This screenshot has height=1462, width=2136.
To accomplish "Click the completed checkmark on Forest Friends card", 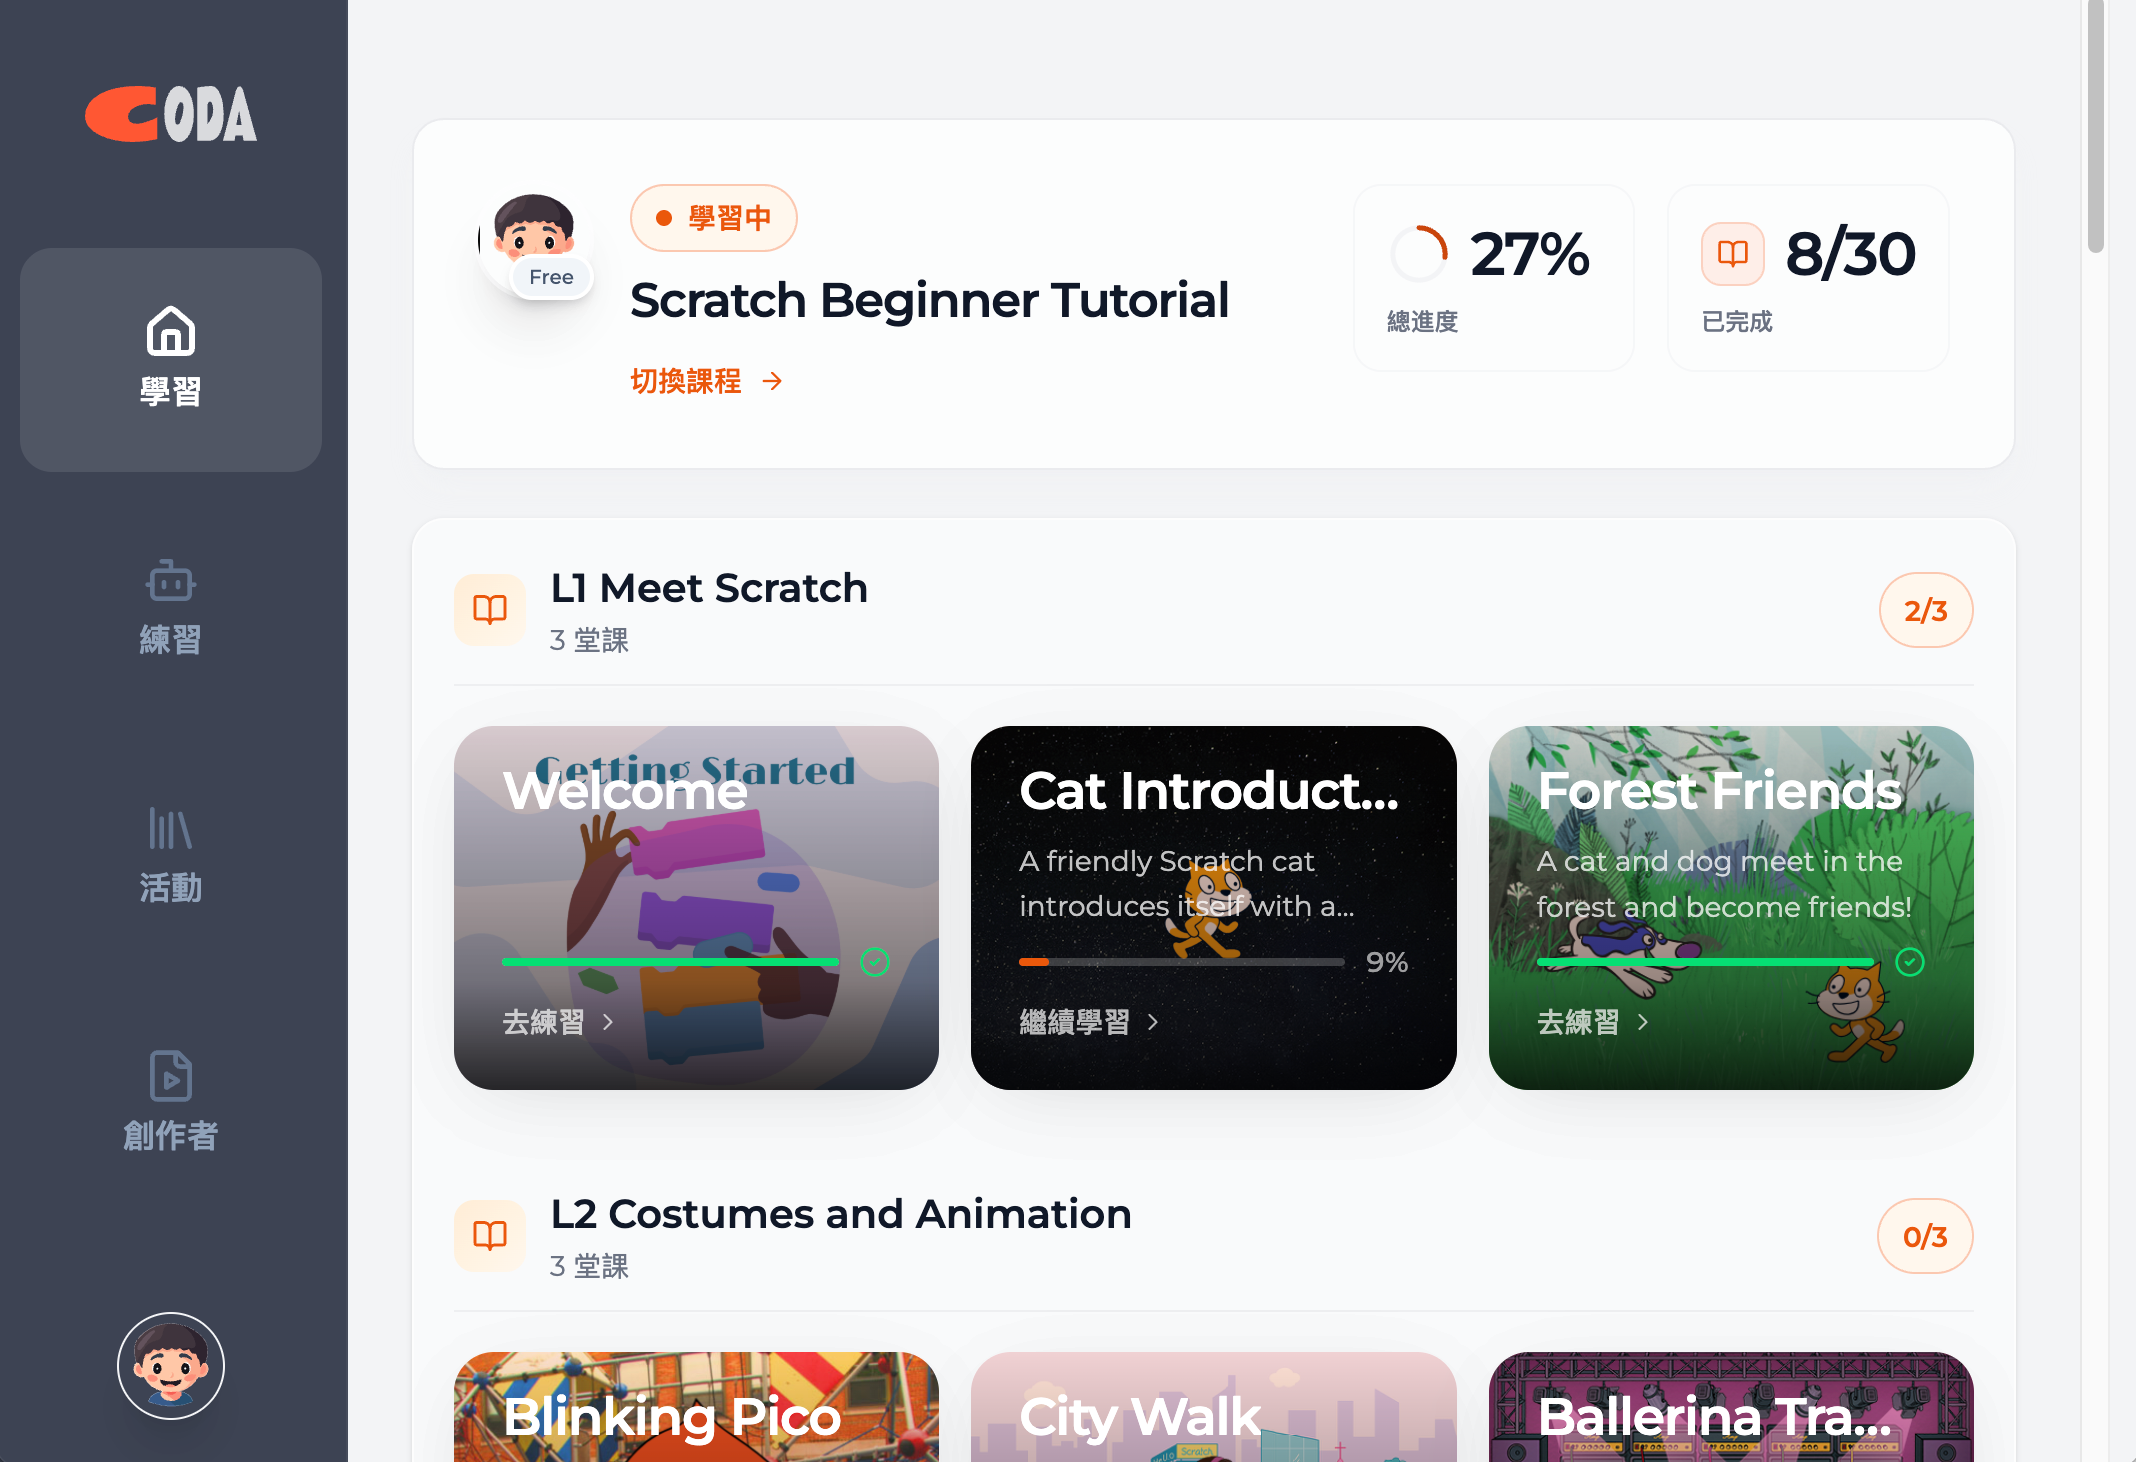I will (x=1910, y=962).
